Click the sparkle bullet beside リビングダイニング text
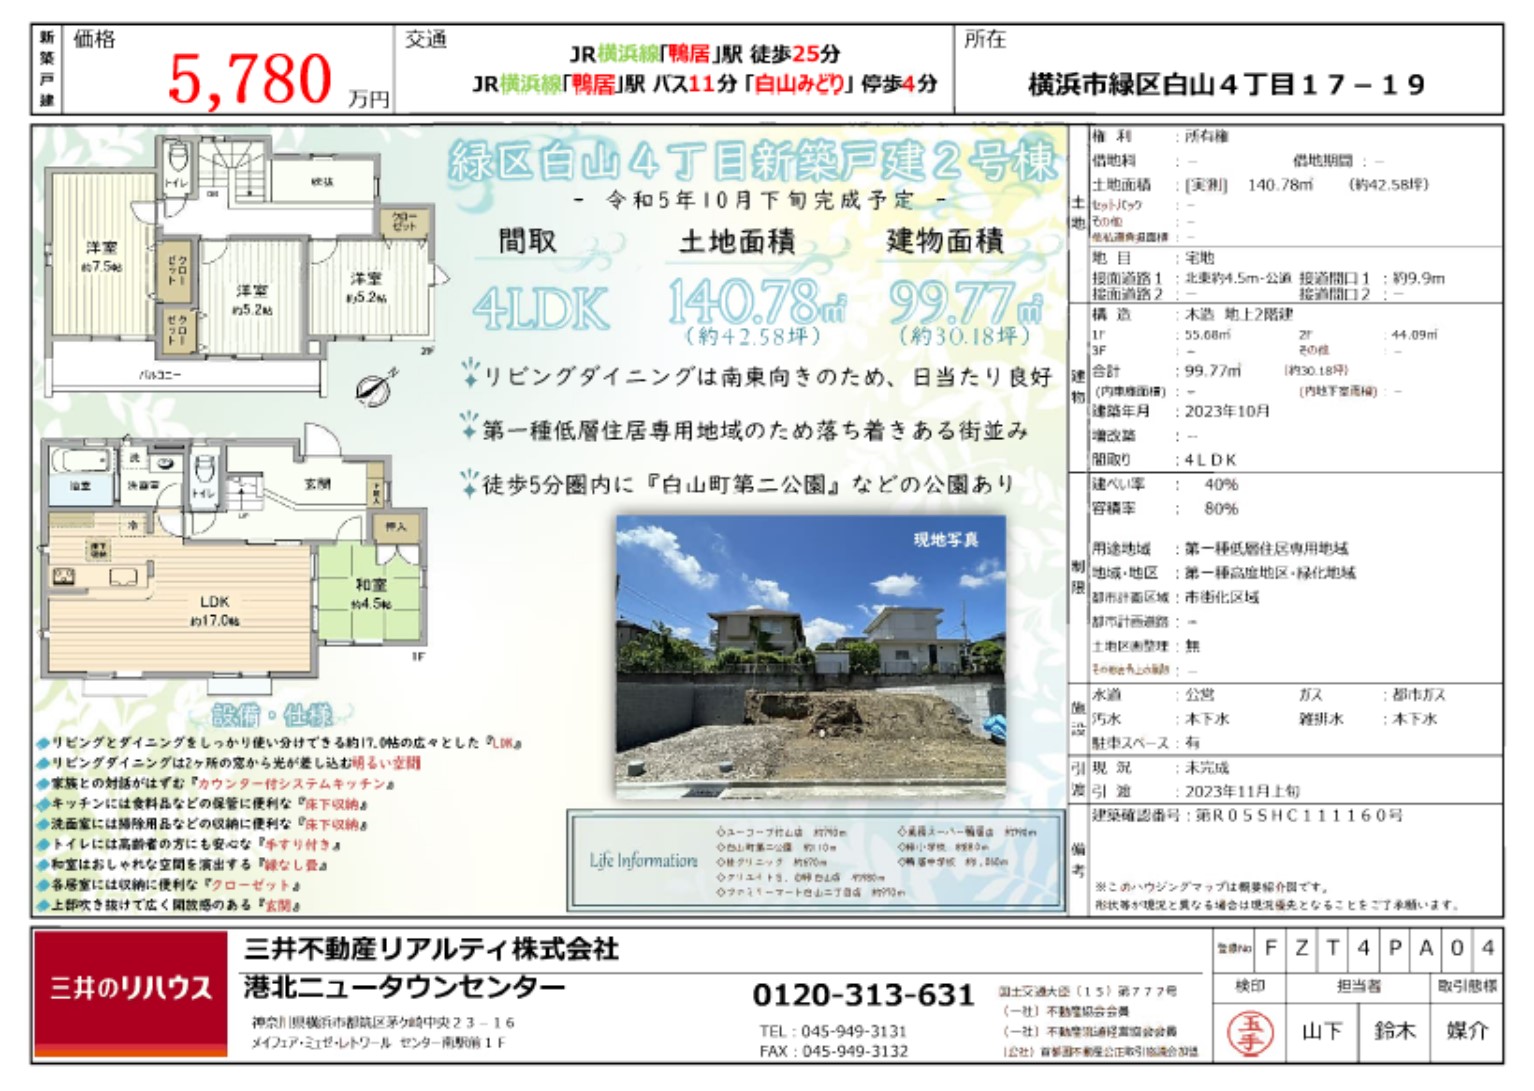The image size is (1534, 1091). pos(469,375)
